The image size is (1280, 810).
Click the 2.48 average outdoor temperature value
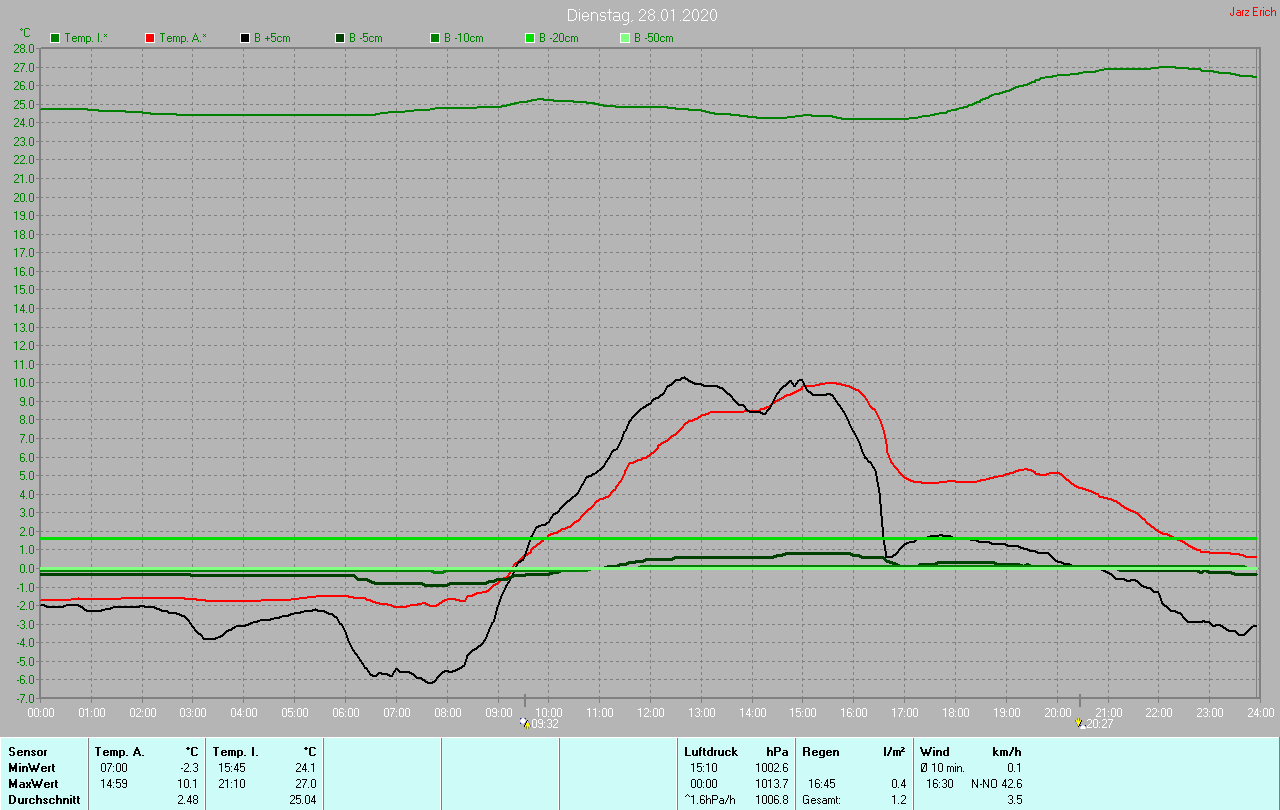(188, 799)
